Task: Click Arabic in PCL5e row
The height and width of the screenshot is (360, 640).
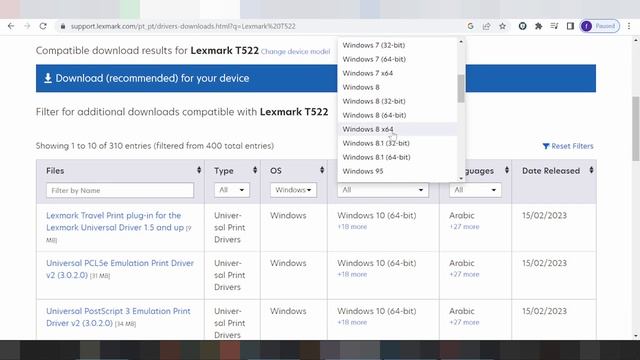Action: (462, 263)
